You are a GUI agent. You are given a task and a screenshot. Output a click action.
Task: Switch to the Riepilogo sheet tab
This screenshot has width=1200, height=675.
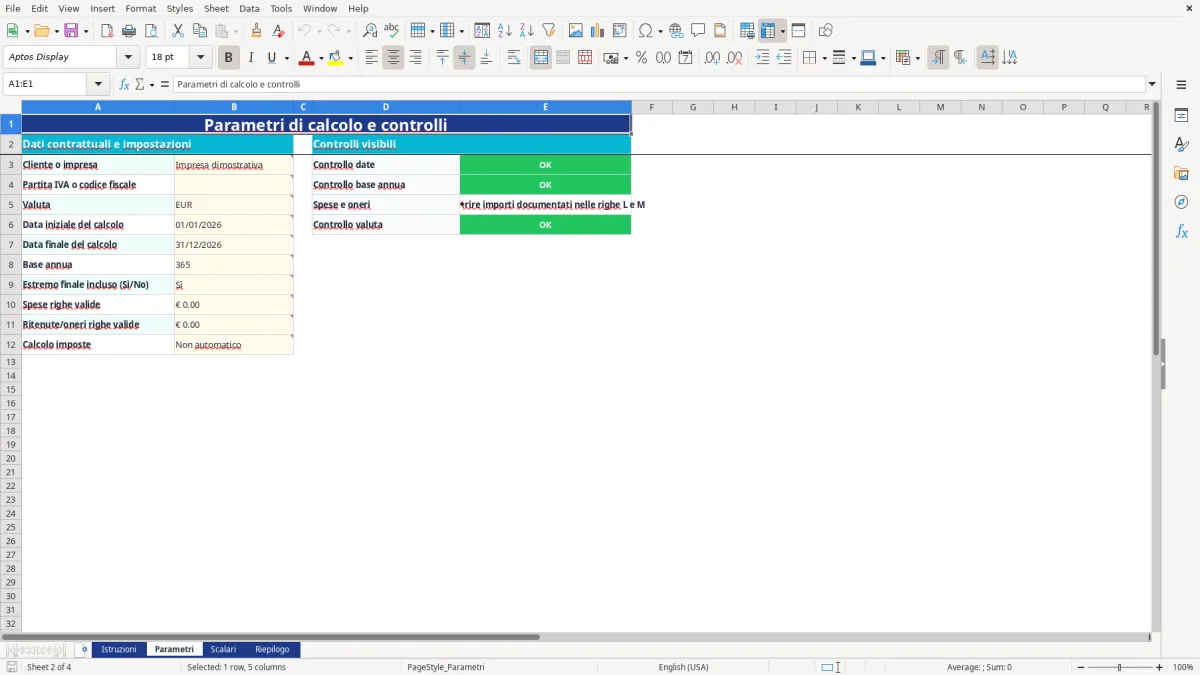pyautogui.click(x=272, y=649)
